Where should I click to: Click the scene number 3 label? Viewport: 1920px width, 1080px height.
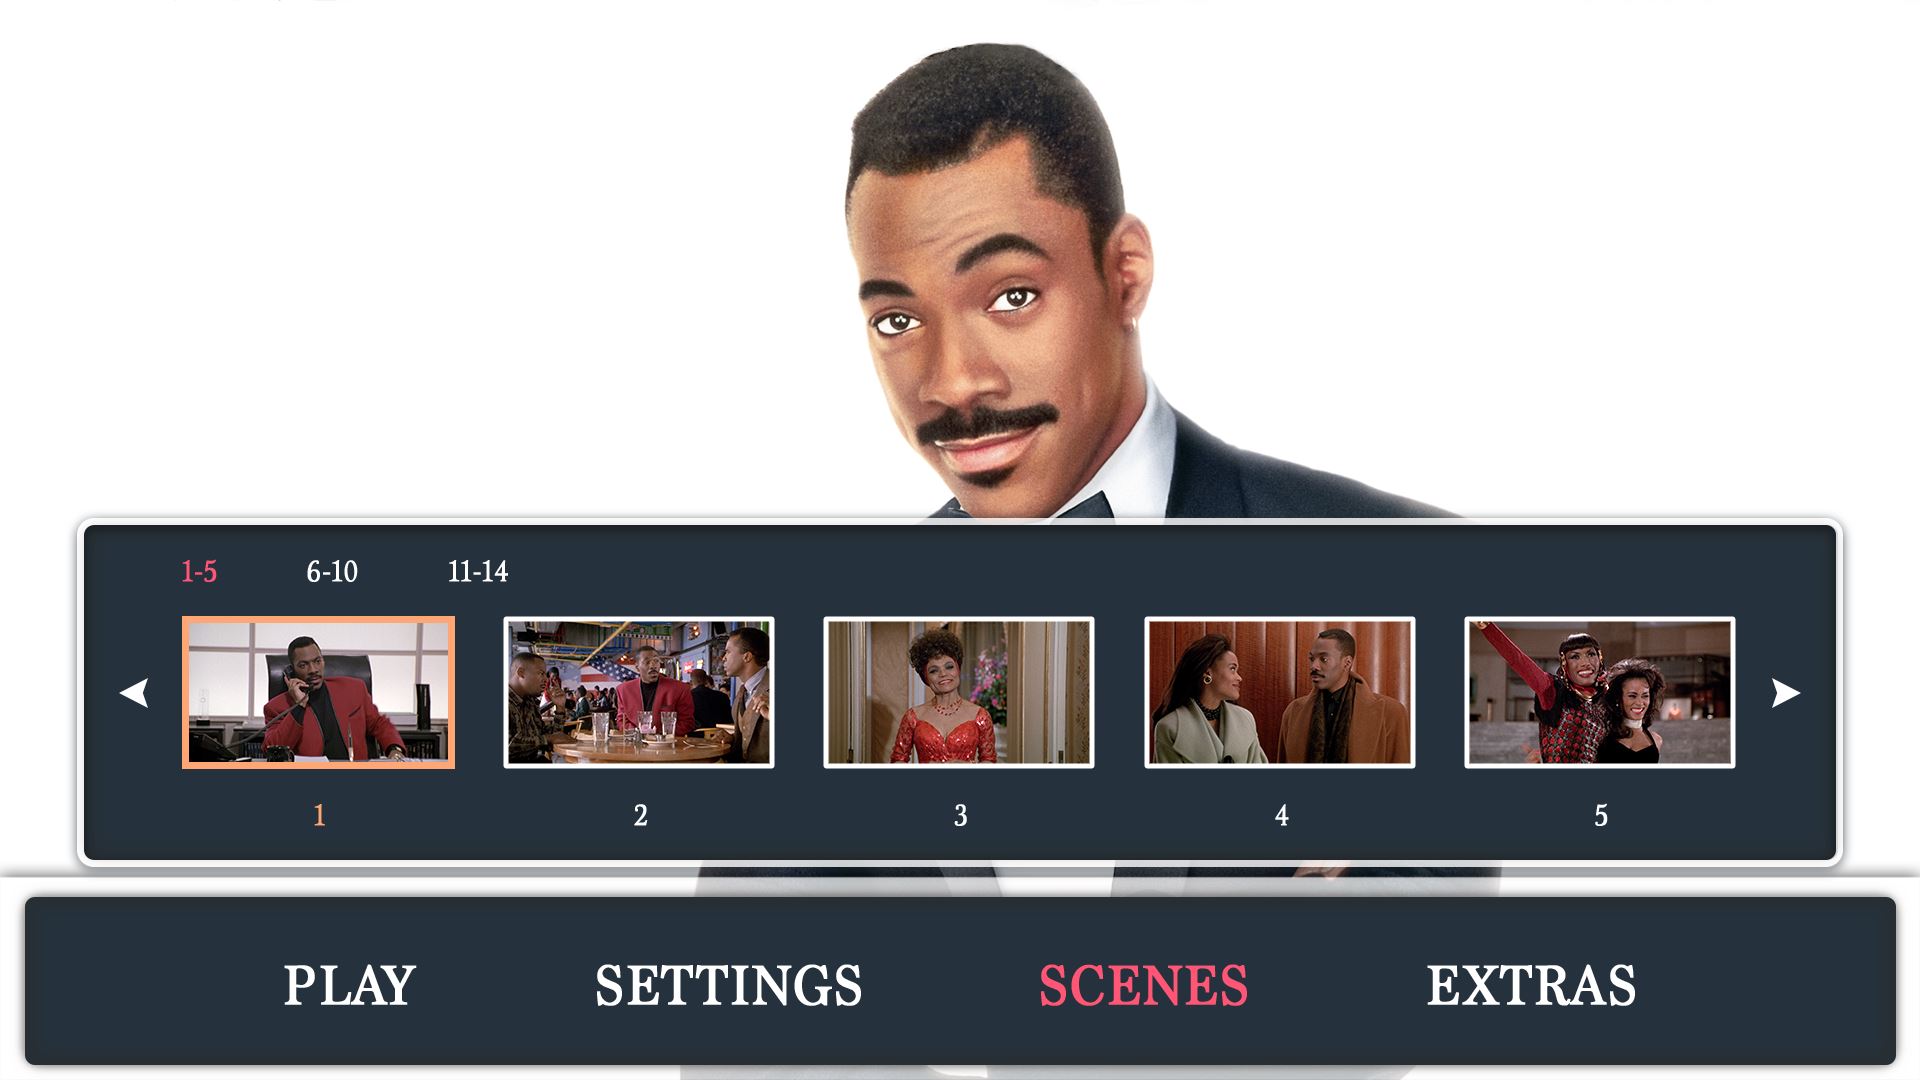click(960, 815)
